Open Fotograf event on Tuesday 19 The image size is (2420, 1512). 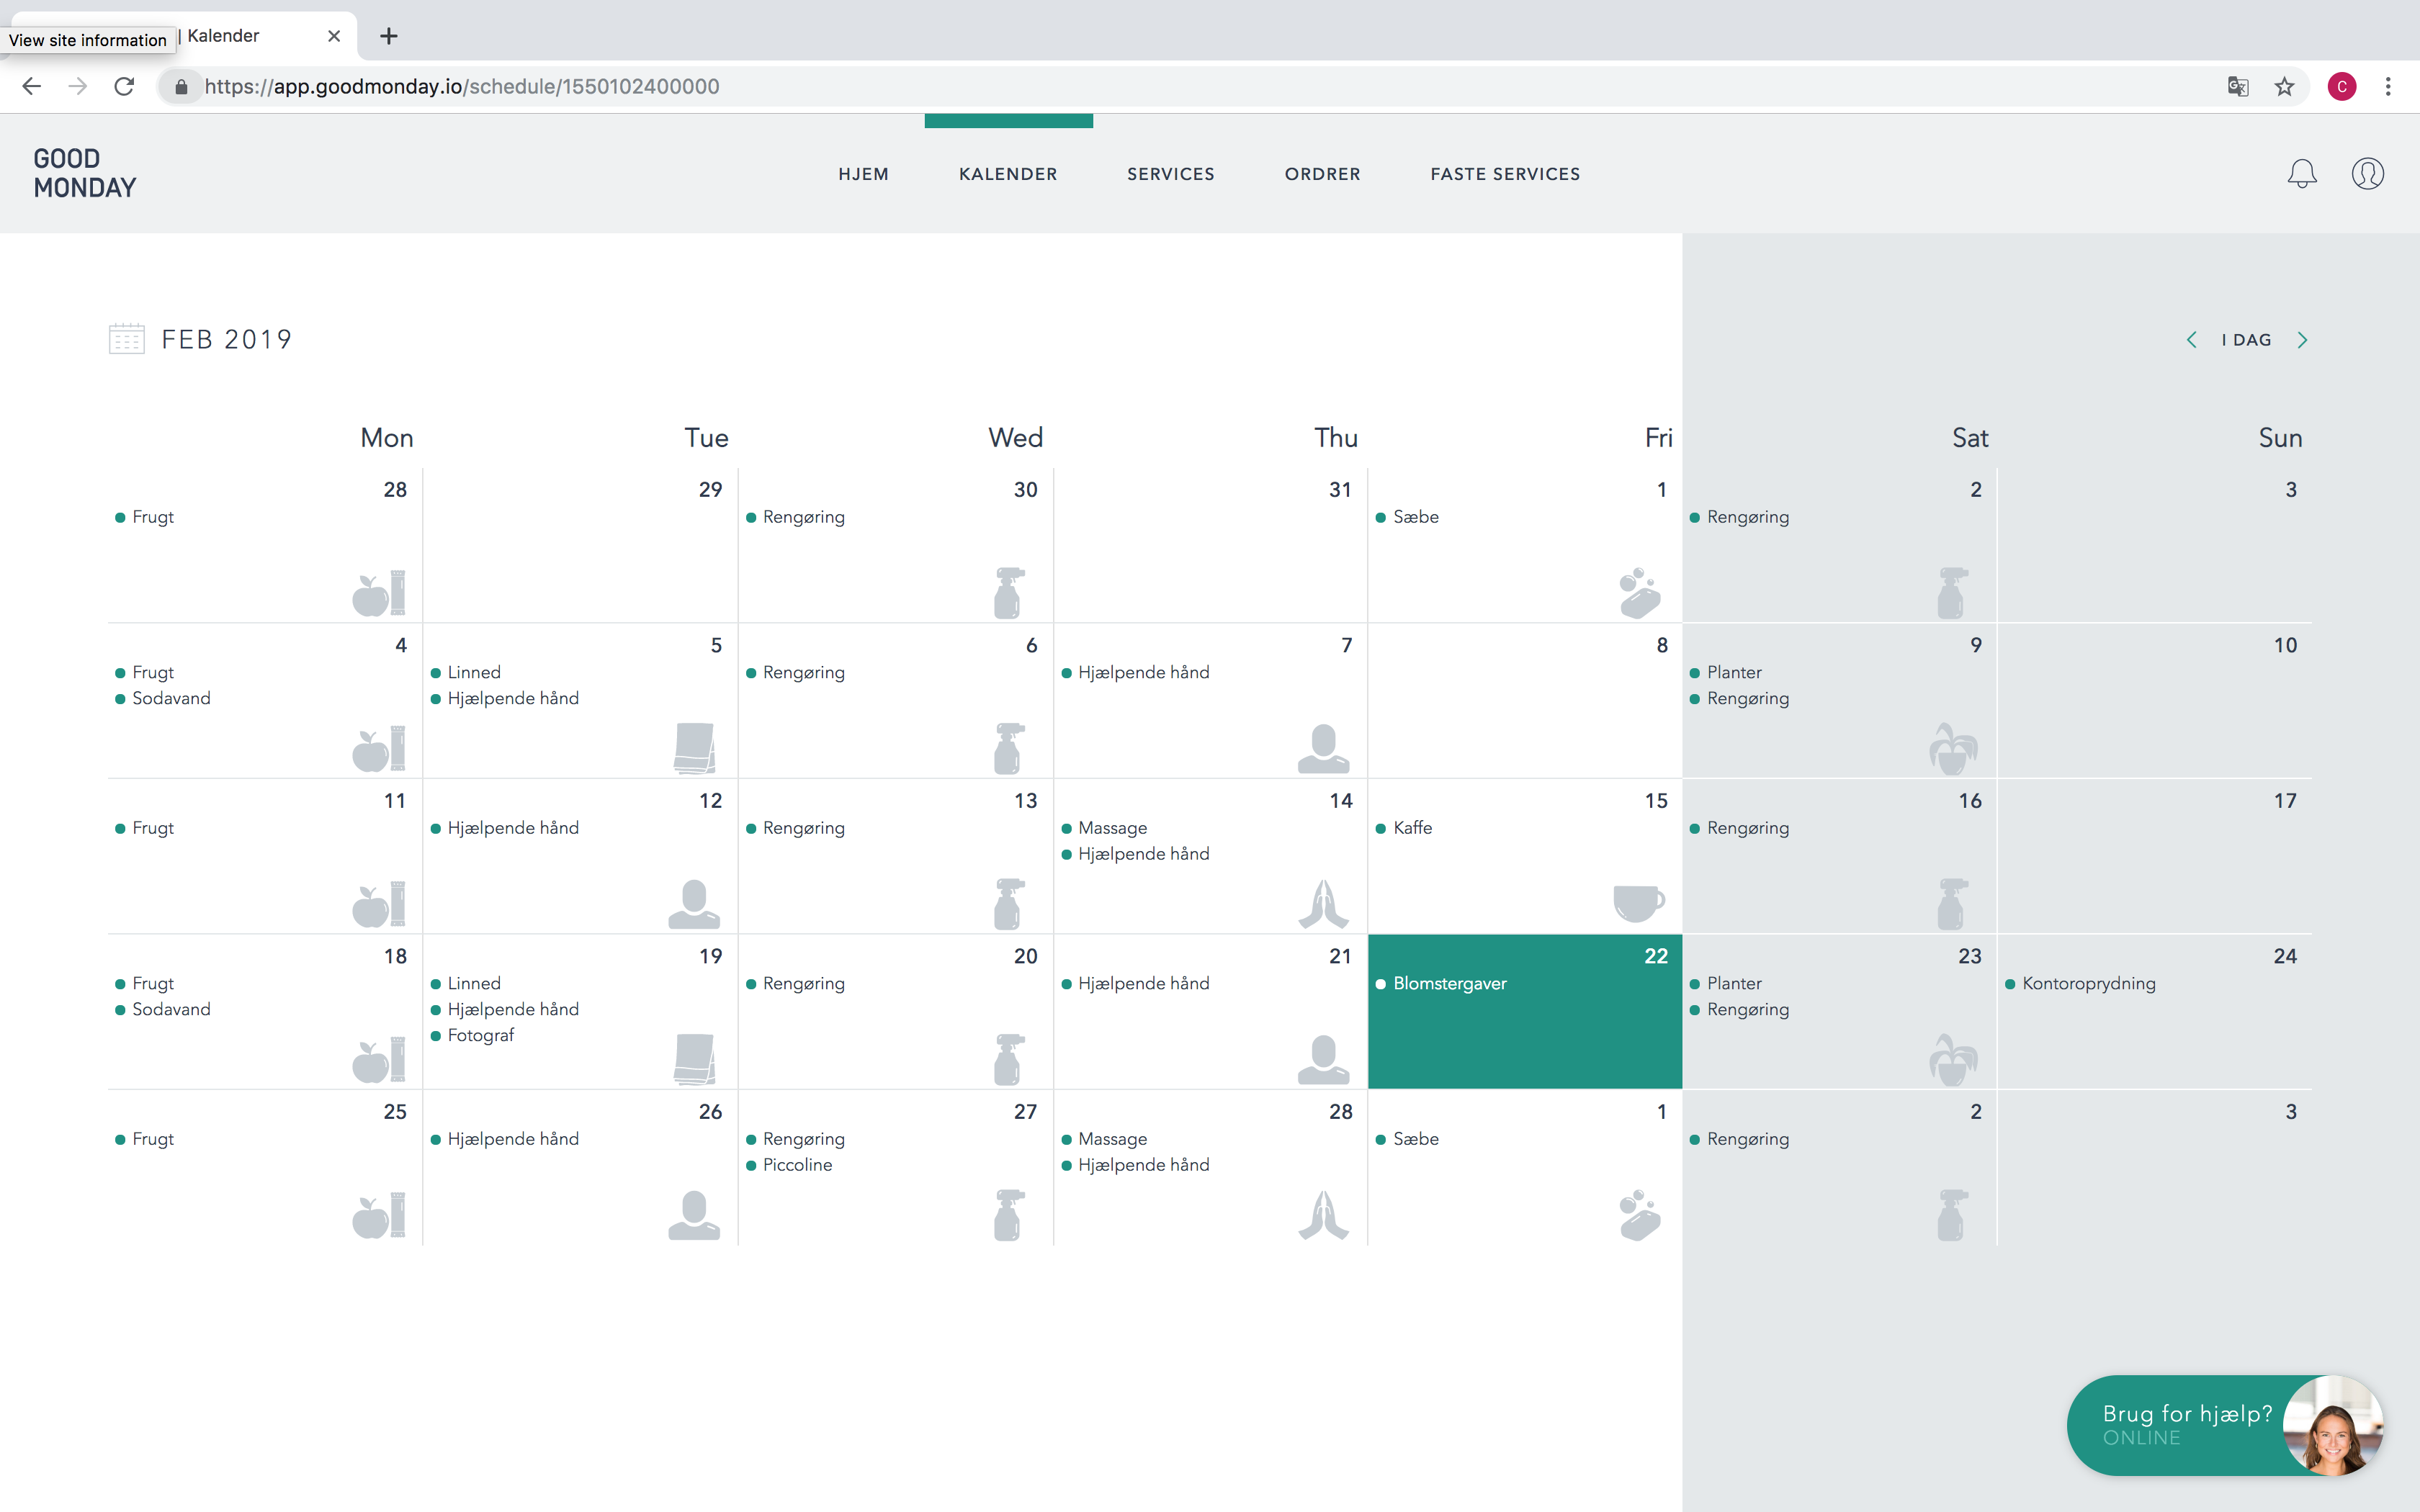tap(480, 1036)
